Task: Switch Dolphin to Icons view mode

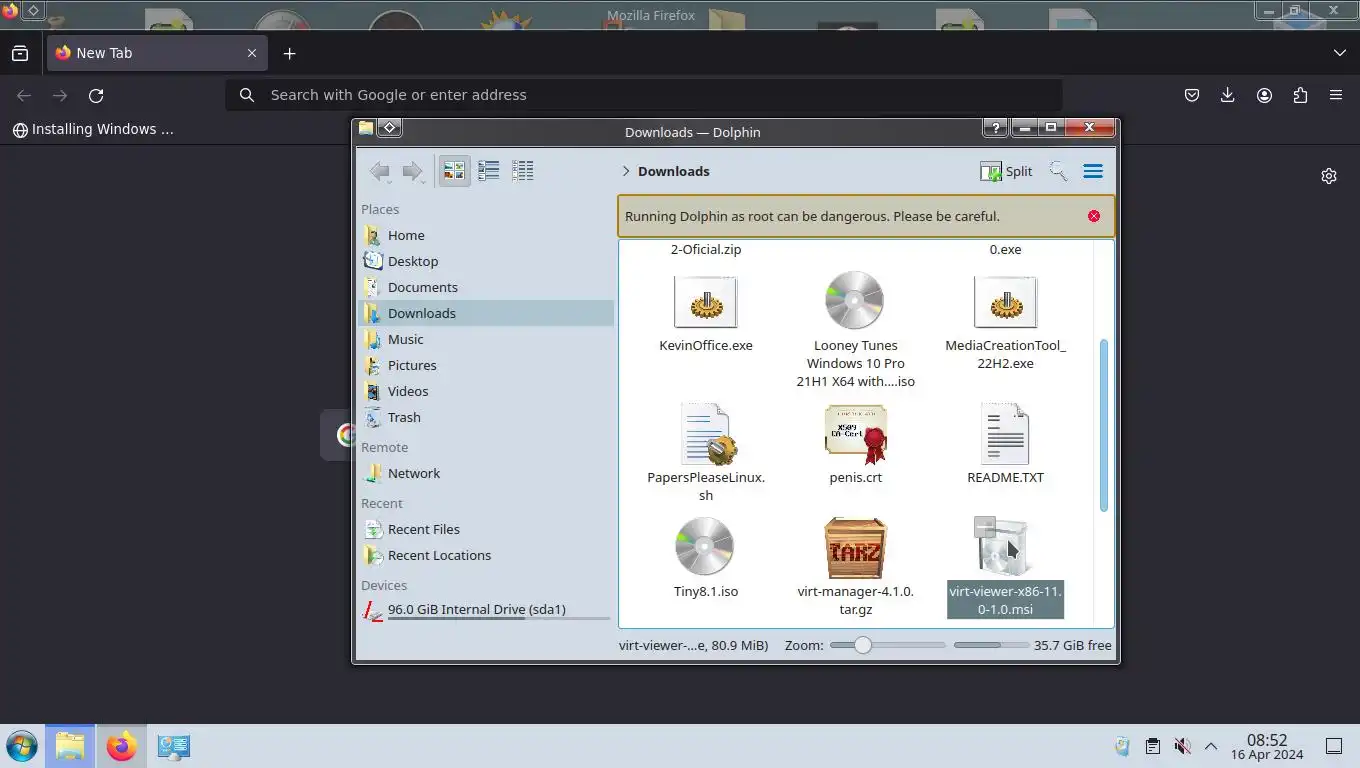Action: (x=454, y=171)
